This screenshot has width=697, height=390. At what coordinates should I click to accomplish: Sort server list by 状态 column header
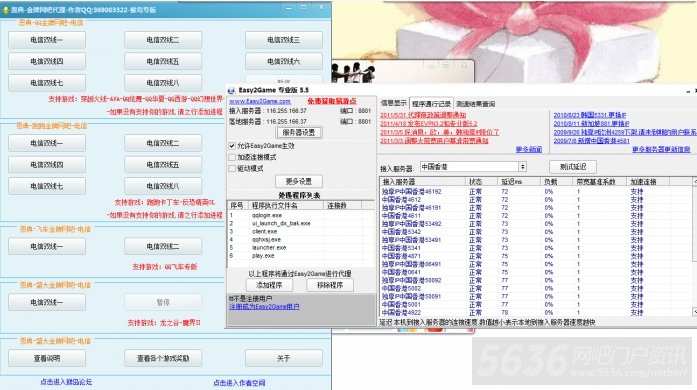(x=481, y=181)
